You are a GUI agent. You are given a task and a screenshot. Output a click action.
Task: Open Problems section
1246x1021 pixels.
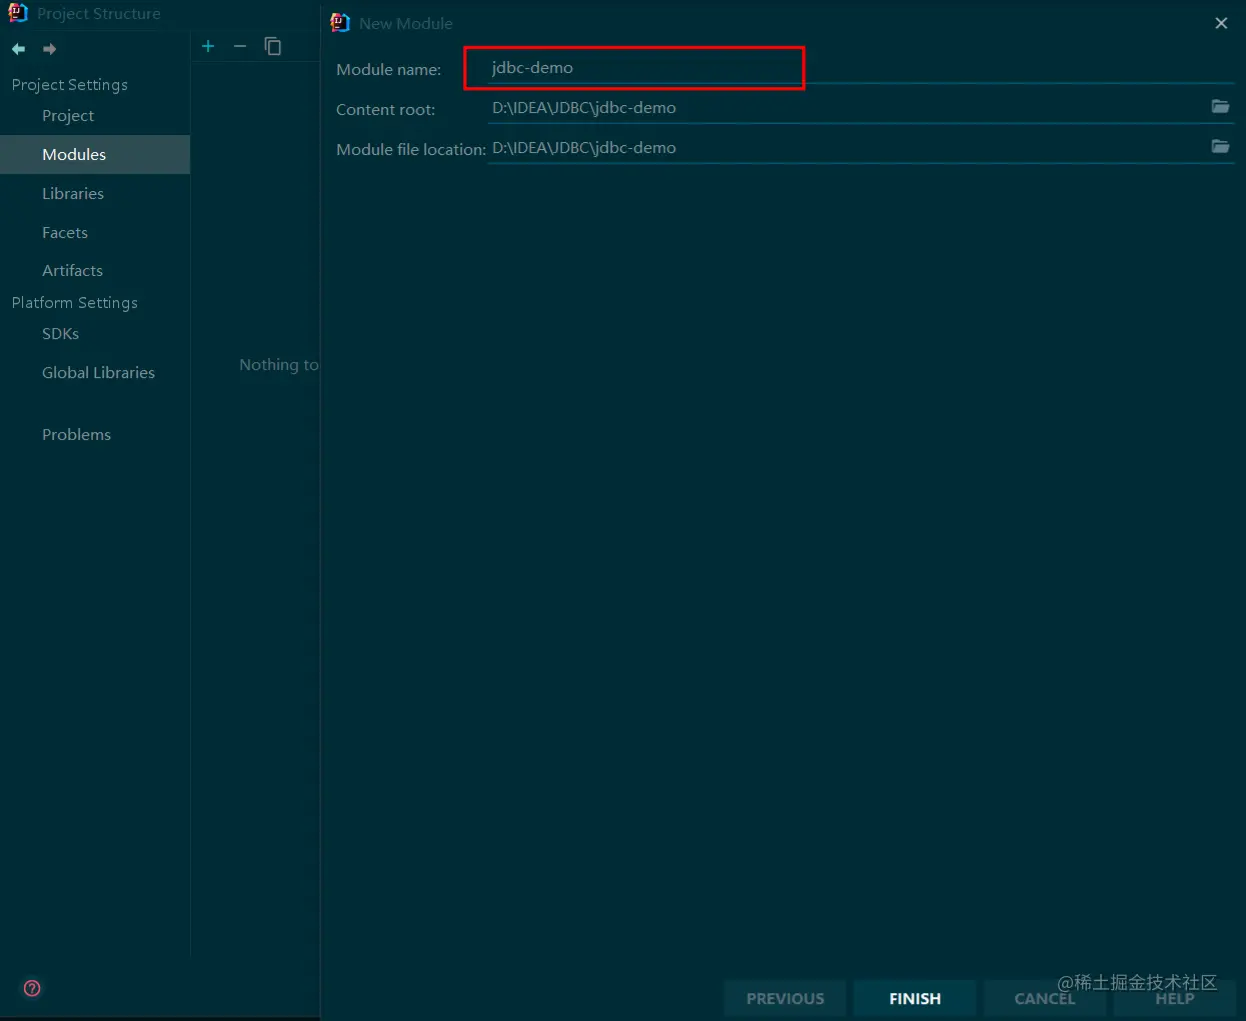tap(76, 434)
